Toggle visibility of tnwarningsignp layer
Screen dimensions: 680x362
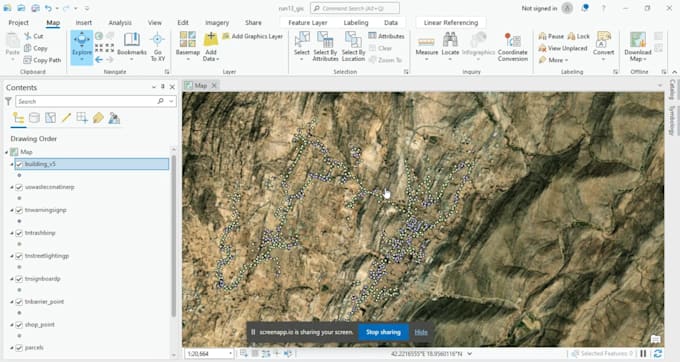(x=19, y=210)
